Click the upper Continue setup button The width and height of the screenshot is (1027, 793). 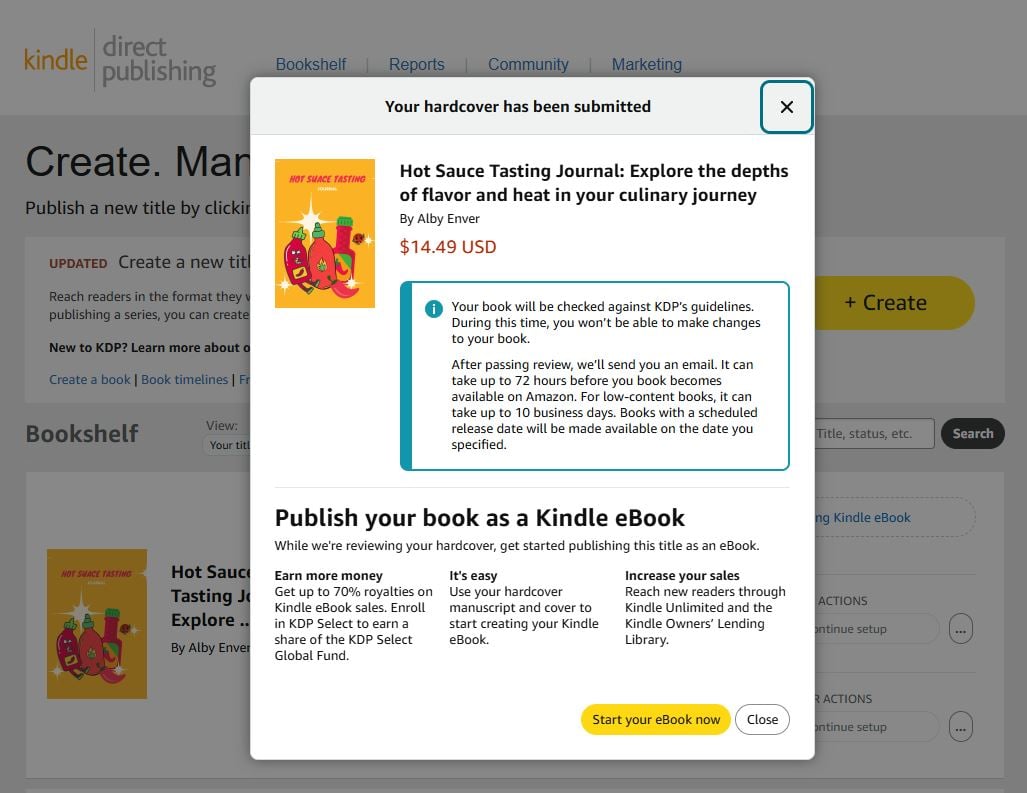tap(875, 629)
